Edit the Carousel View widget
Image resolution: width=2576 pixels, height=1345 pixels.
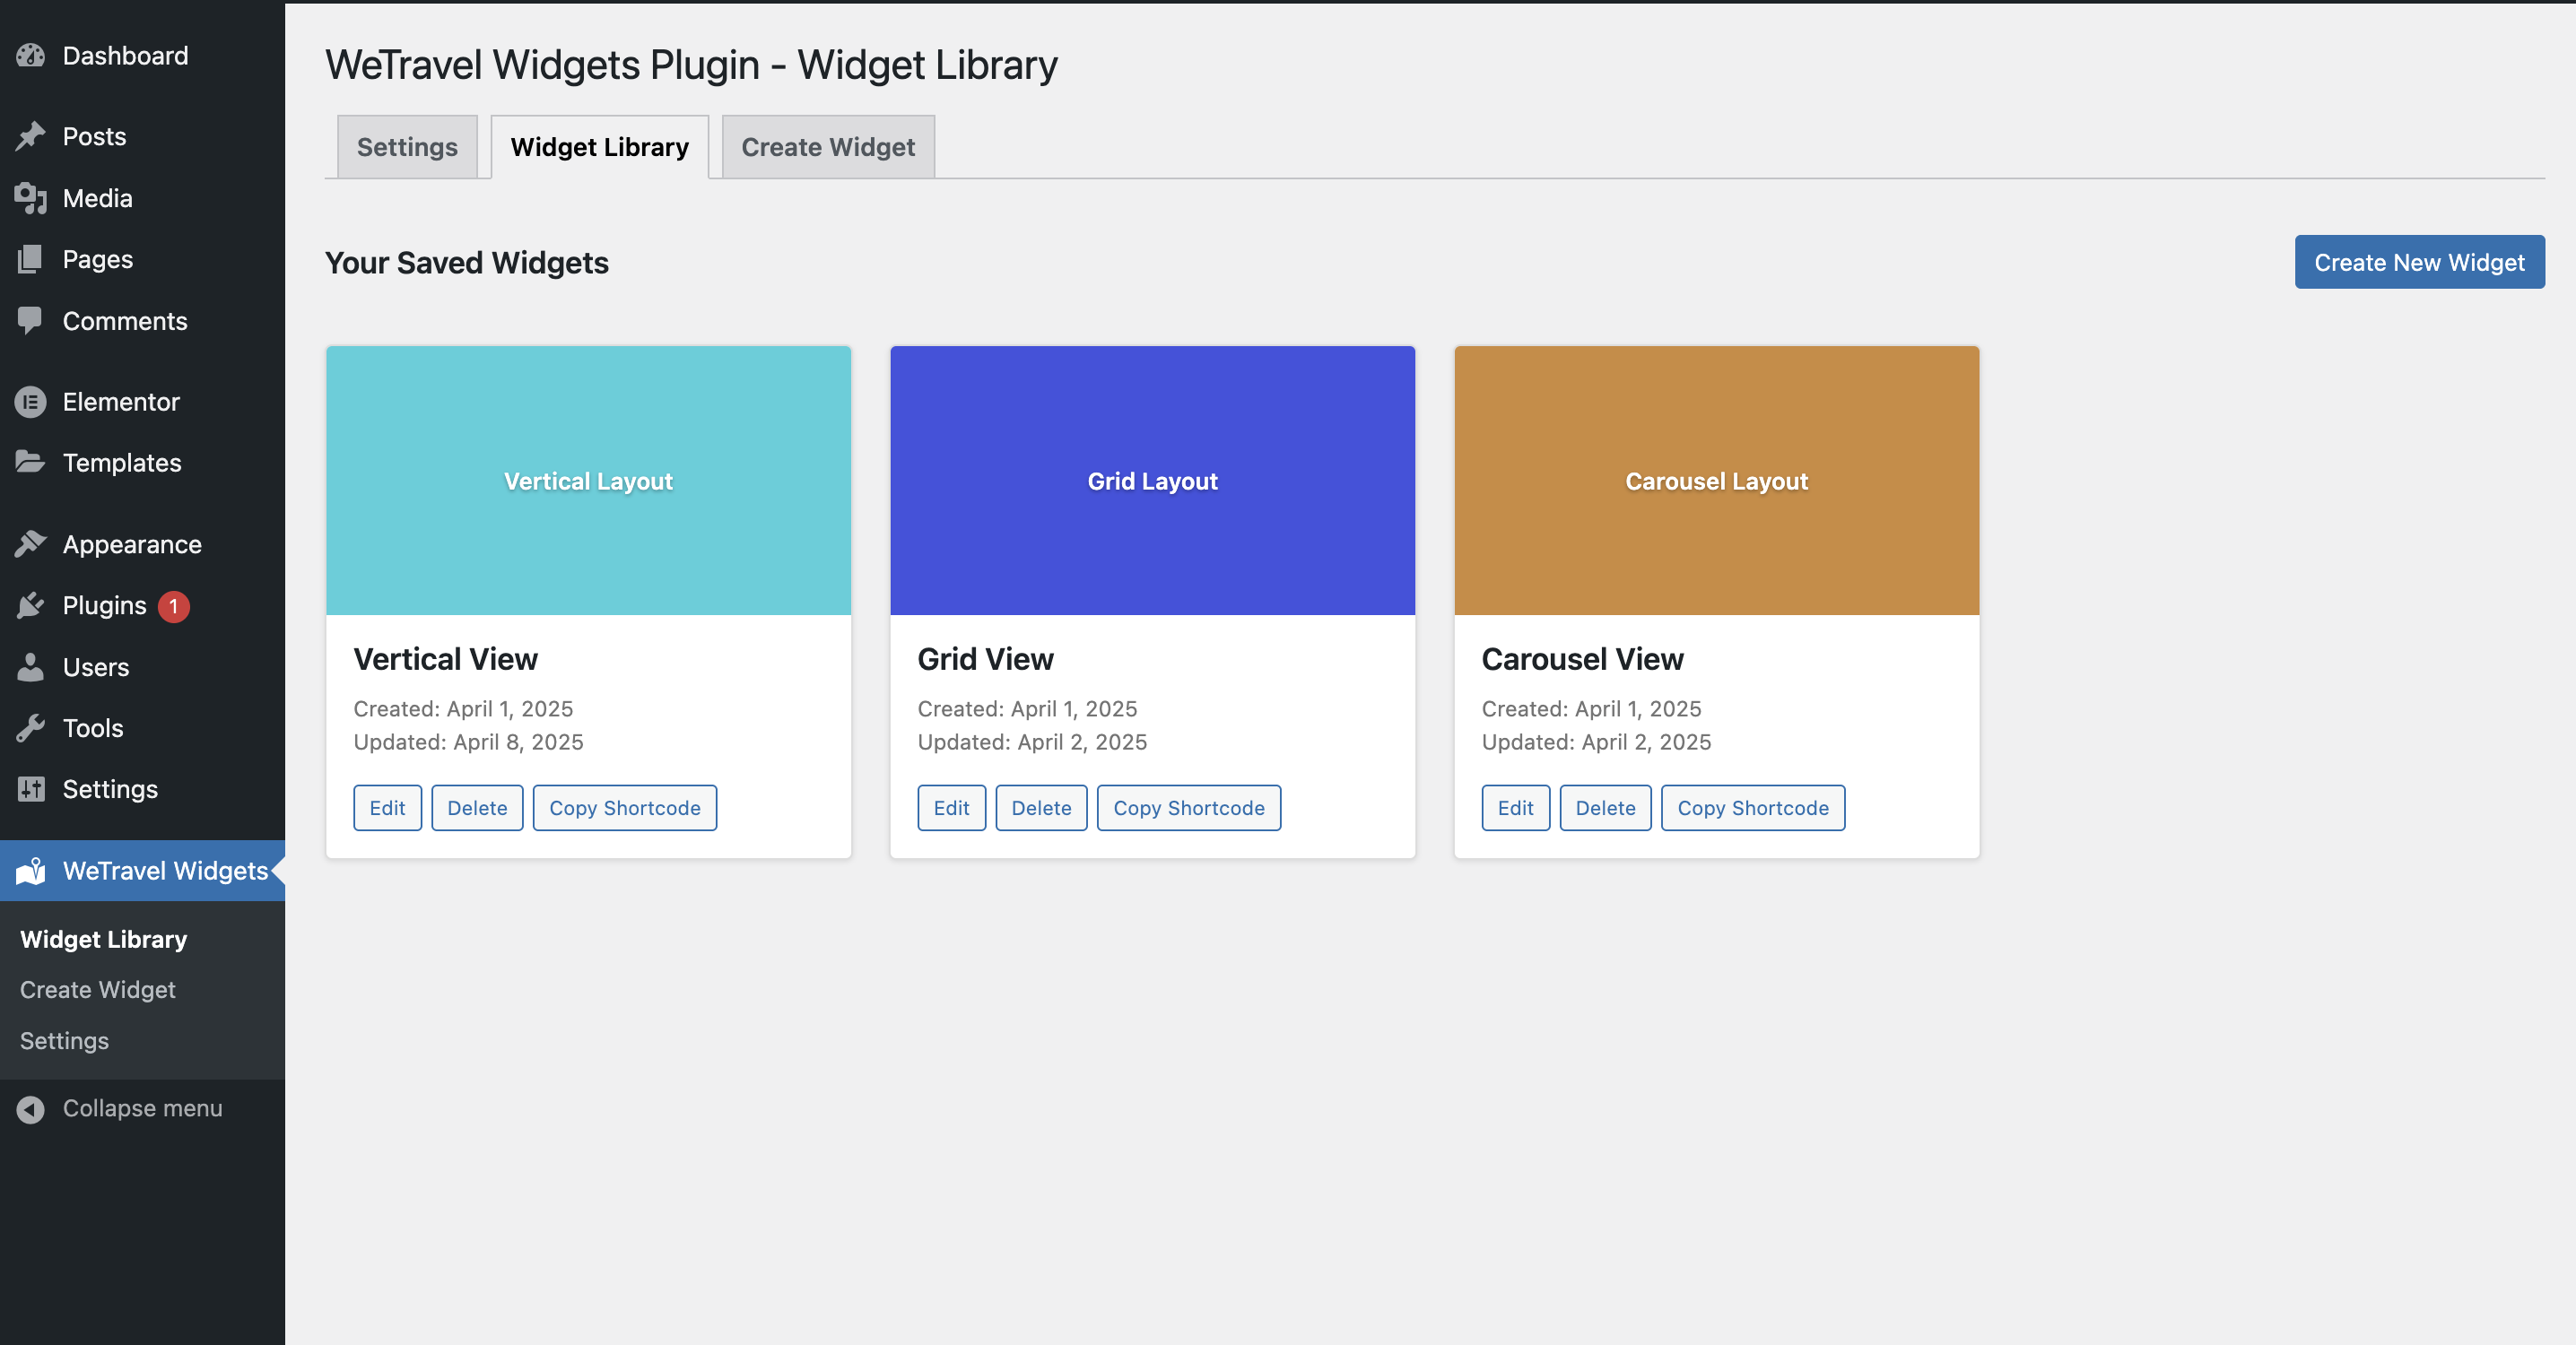(x=1515, y=808)
